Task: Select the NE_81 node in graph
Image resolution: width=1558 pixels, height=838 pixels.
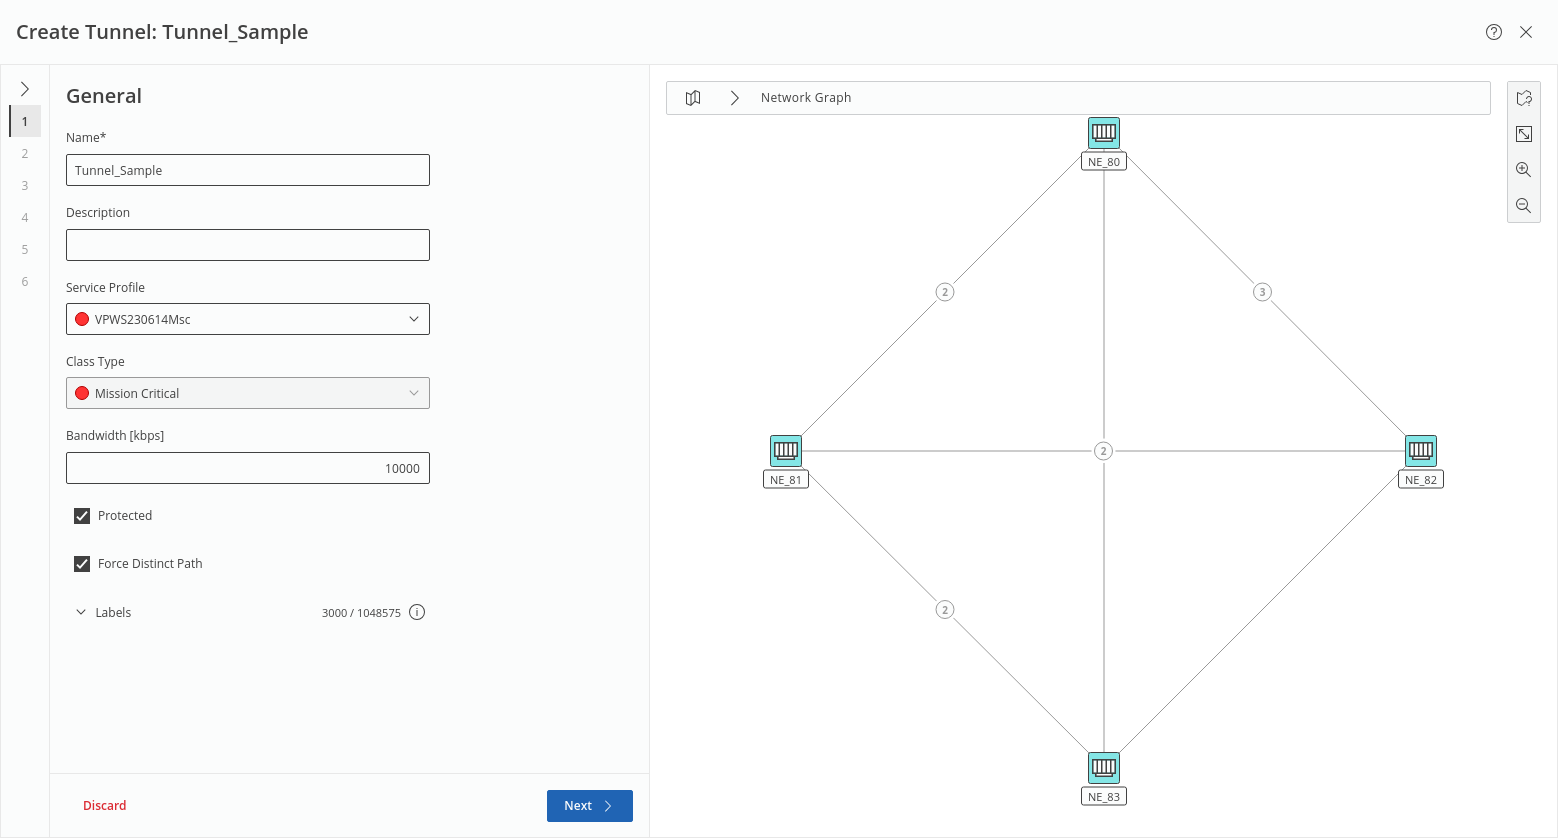Action: pyautogui.click(x=786, y=451)
